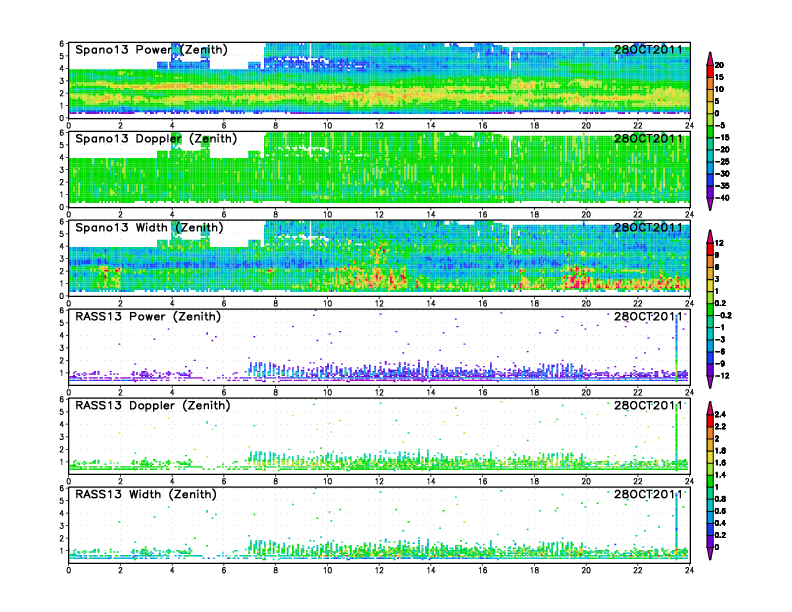Click height tick 3 on RASS13 Width y-axis

tap(62, 526)
